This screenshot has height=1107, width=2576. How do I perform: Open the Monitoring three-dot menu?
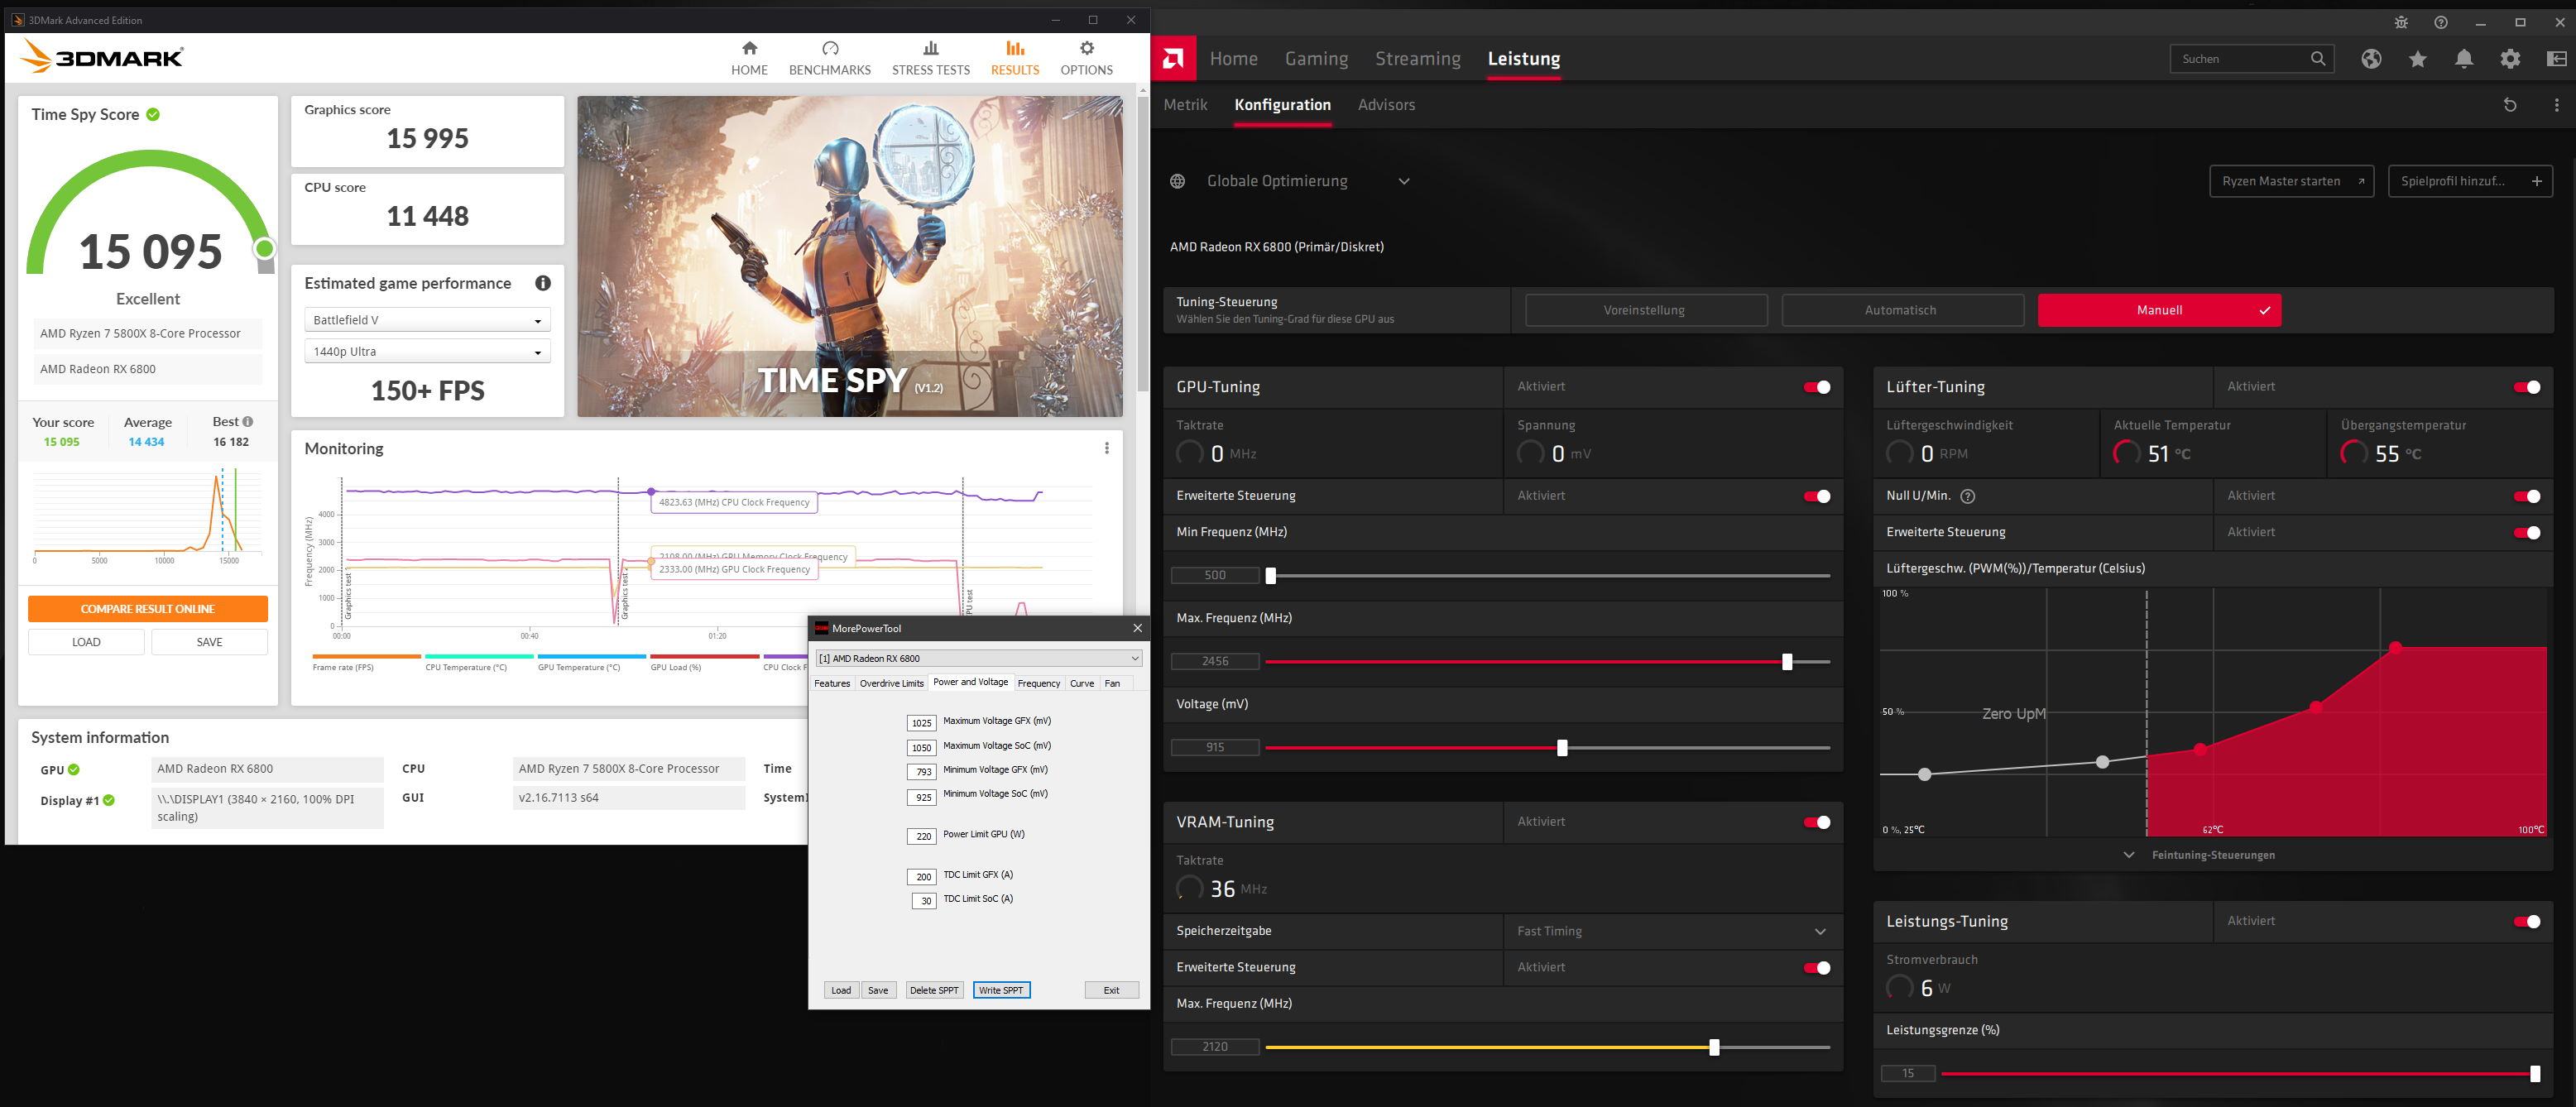click(x=1106, y=448)
